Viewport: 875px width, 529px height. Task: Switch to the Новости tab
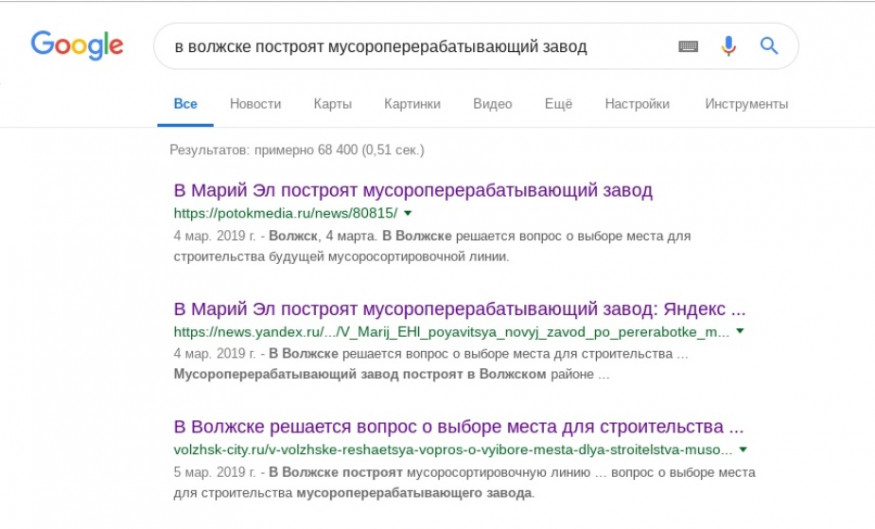(x=255, y=104)
